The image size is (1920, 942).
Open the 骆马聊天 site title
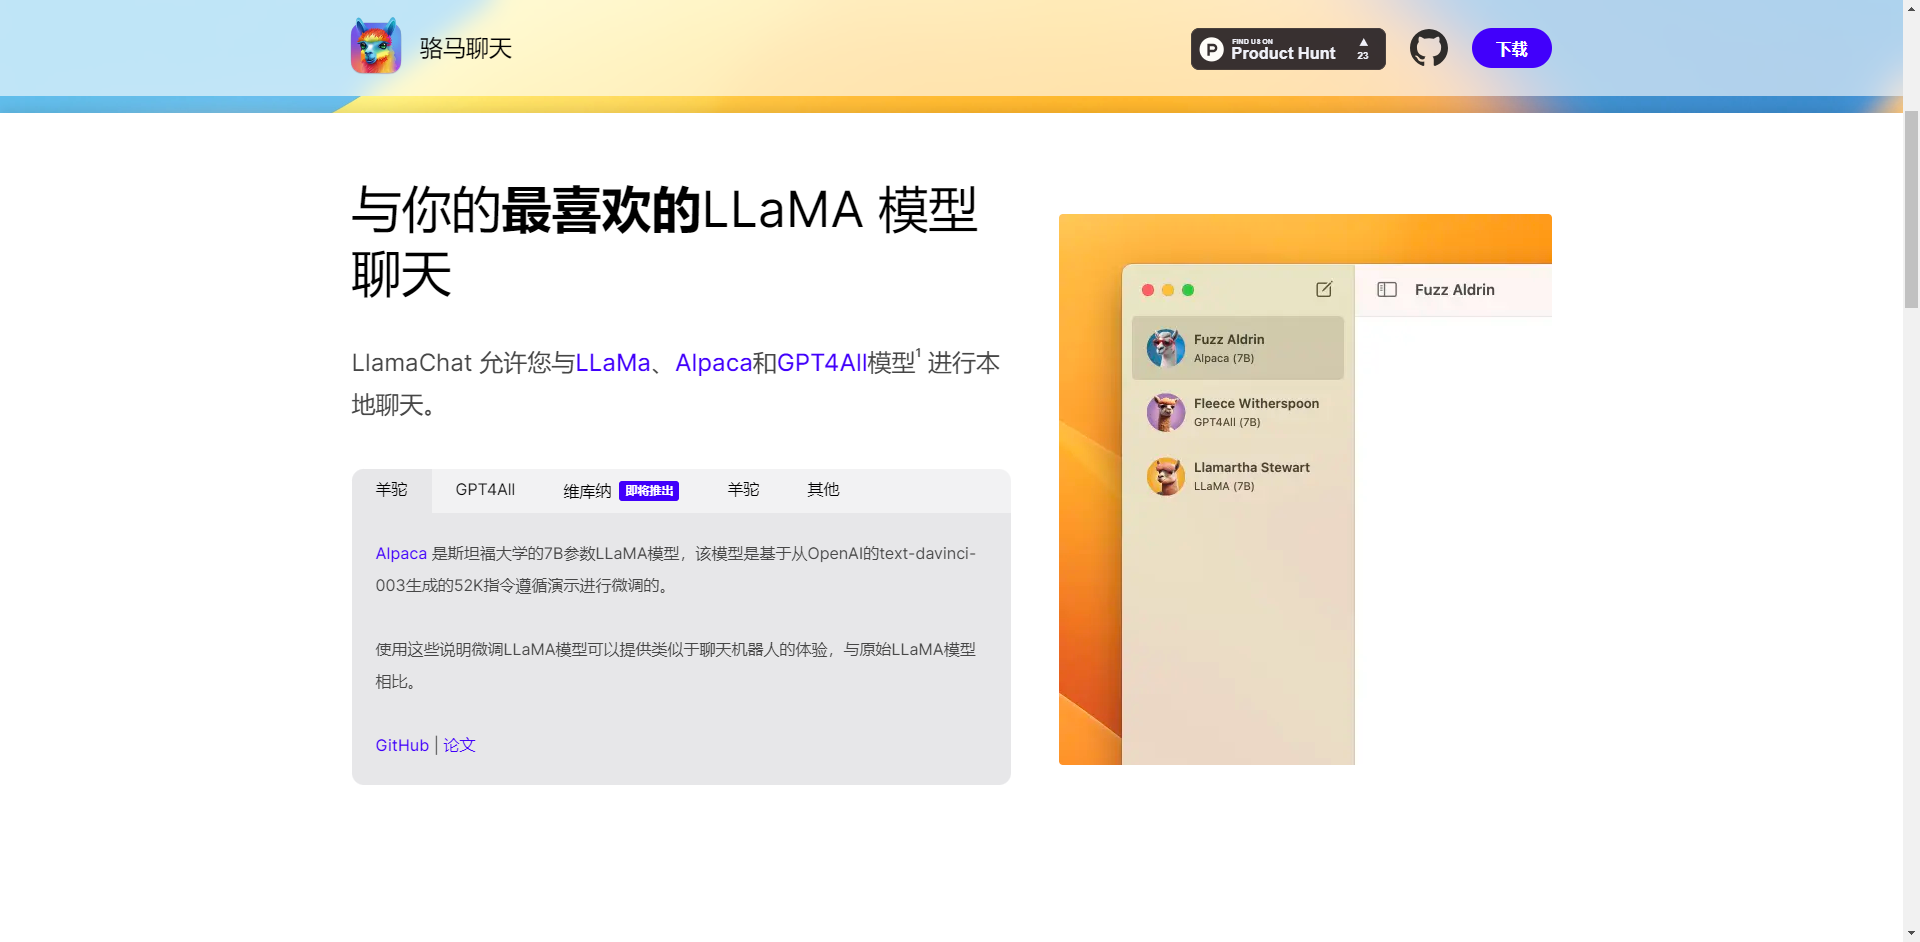(x=466, y=48)
